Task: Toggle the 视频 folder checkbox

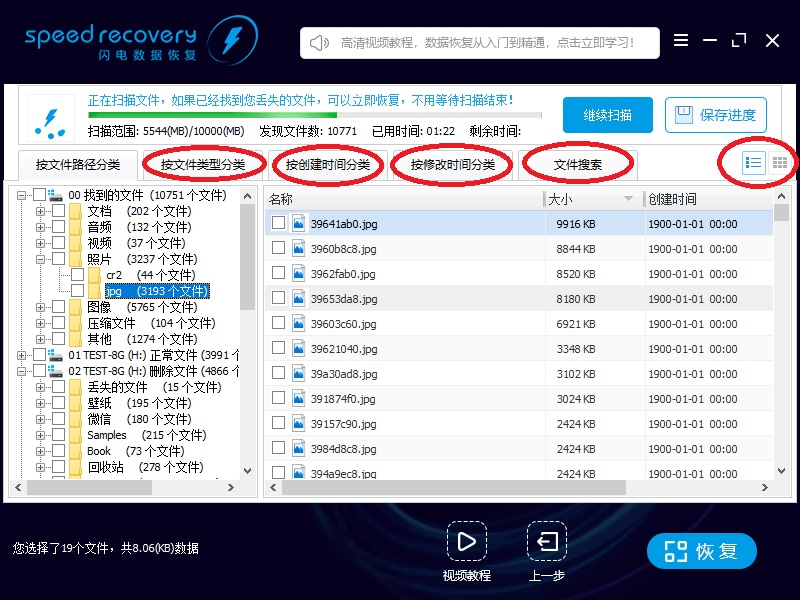Action: [59, 243]
